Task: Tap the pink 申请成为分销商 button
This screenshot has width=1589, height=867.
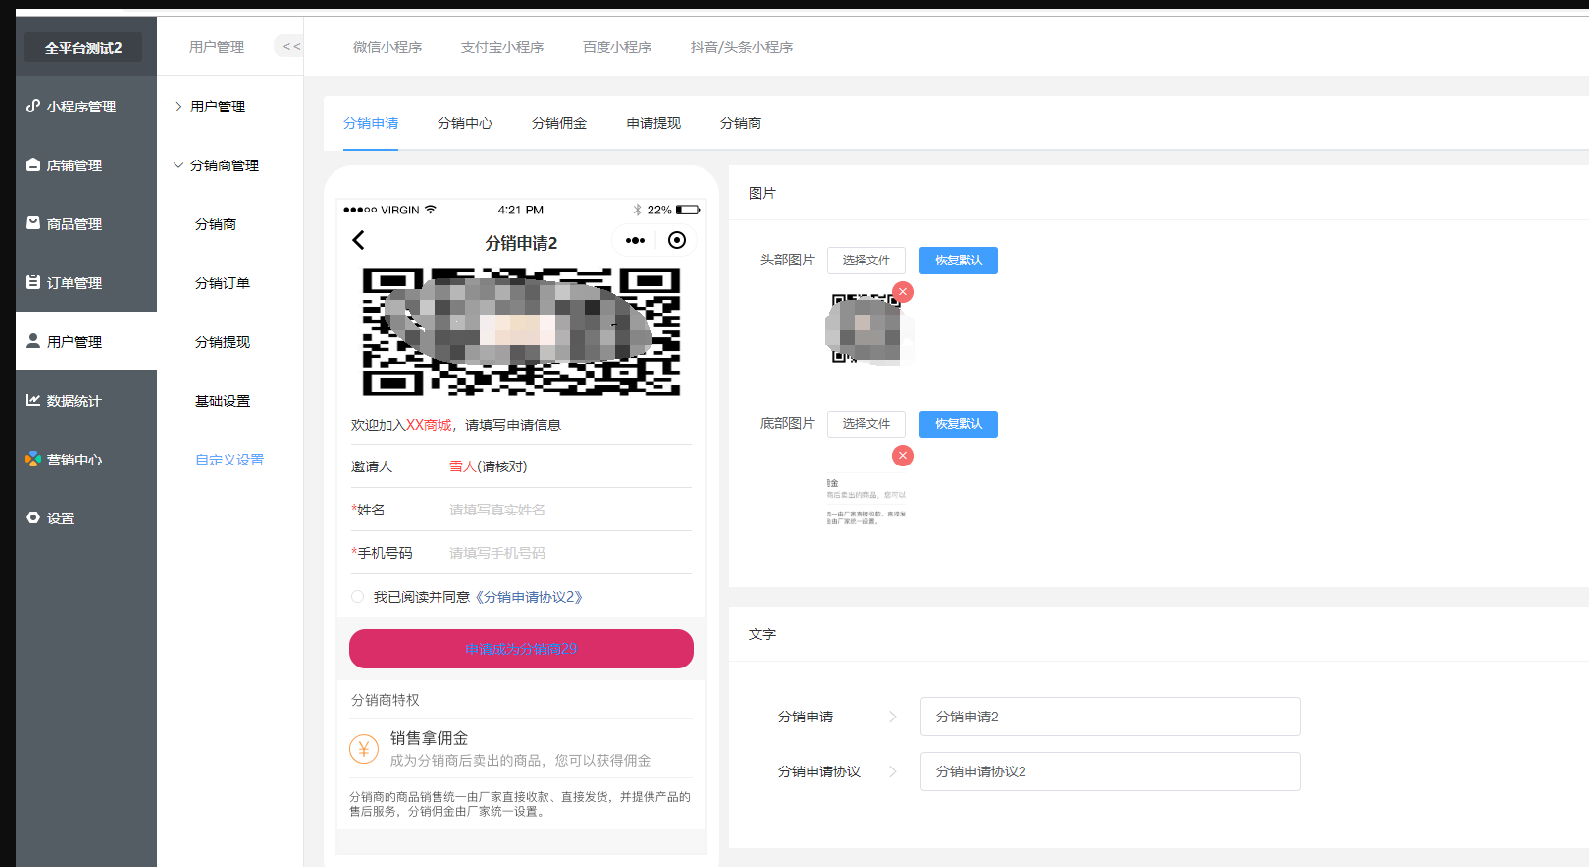Action: pyautogui.click(x=521, y=648)
